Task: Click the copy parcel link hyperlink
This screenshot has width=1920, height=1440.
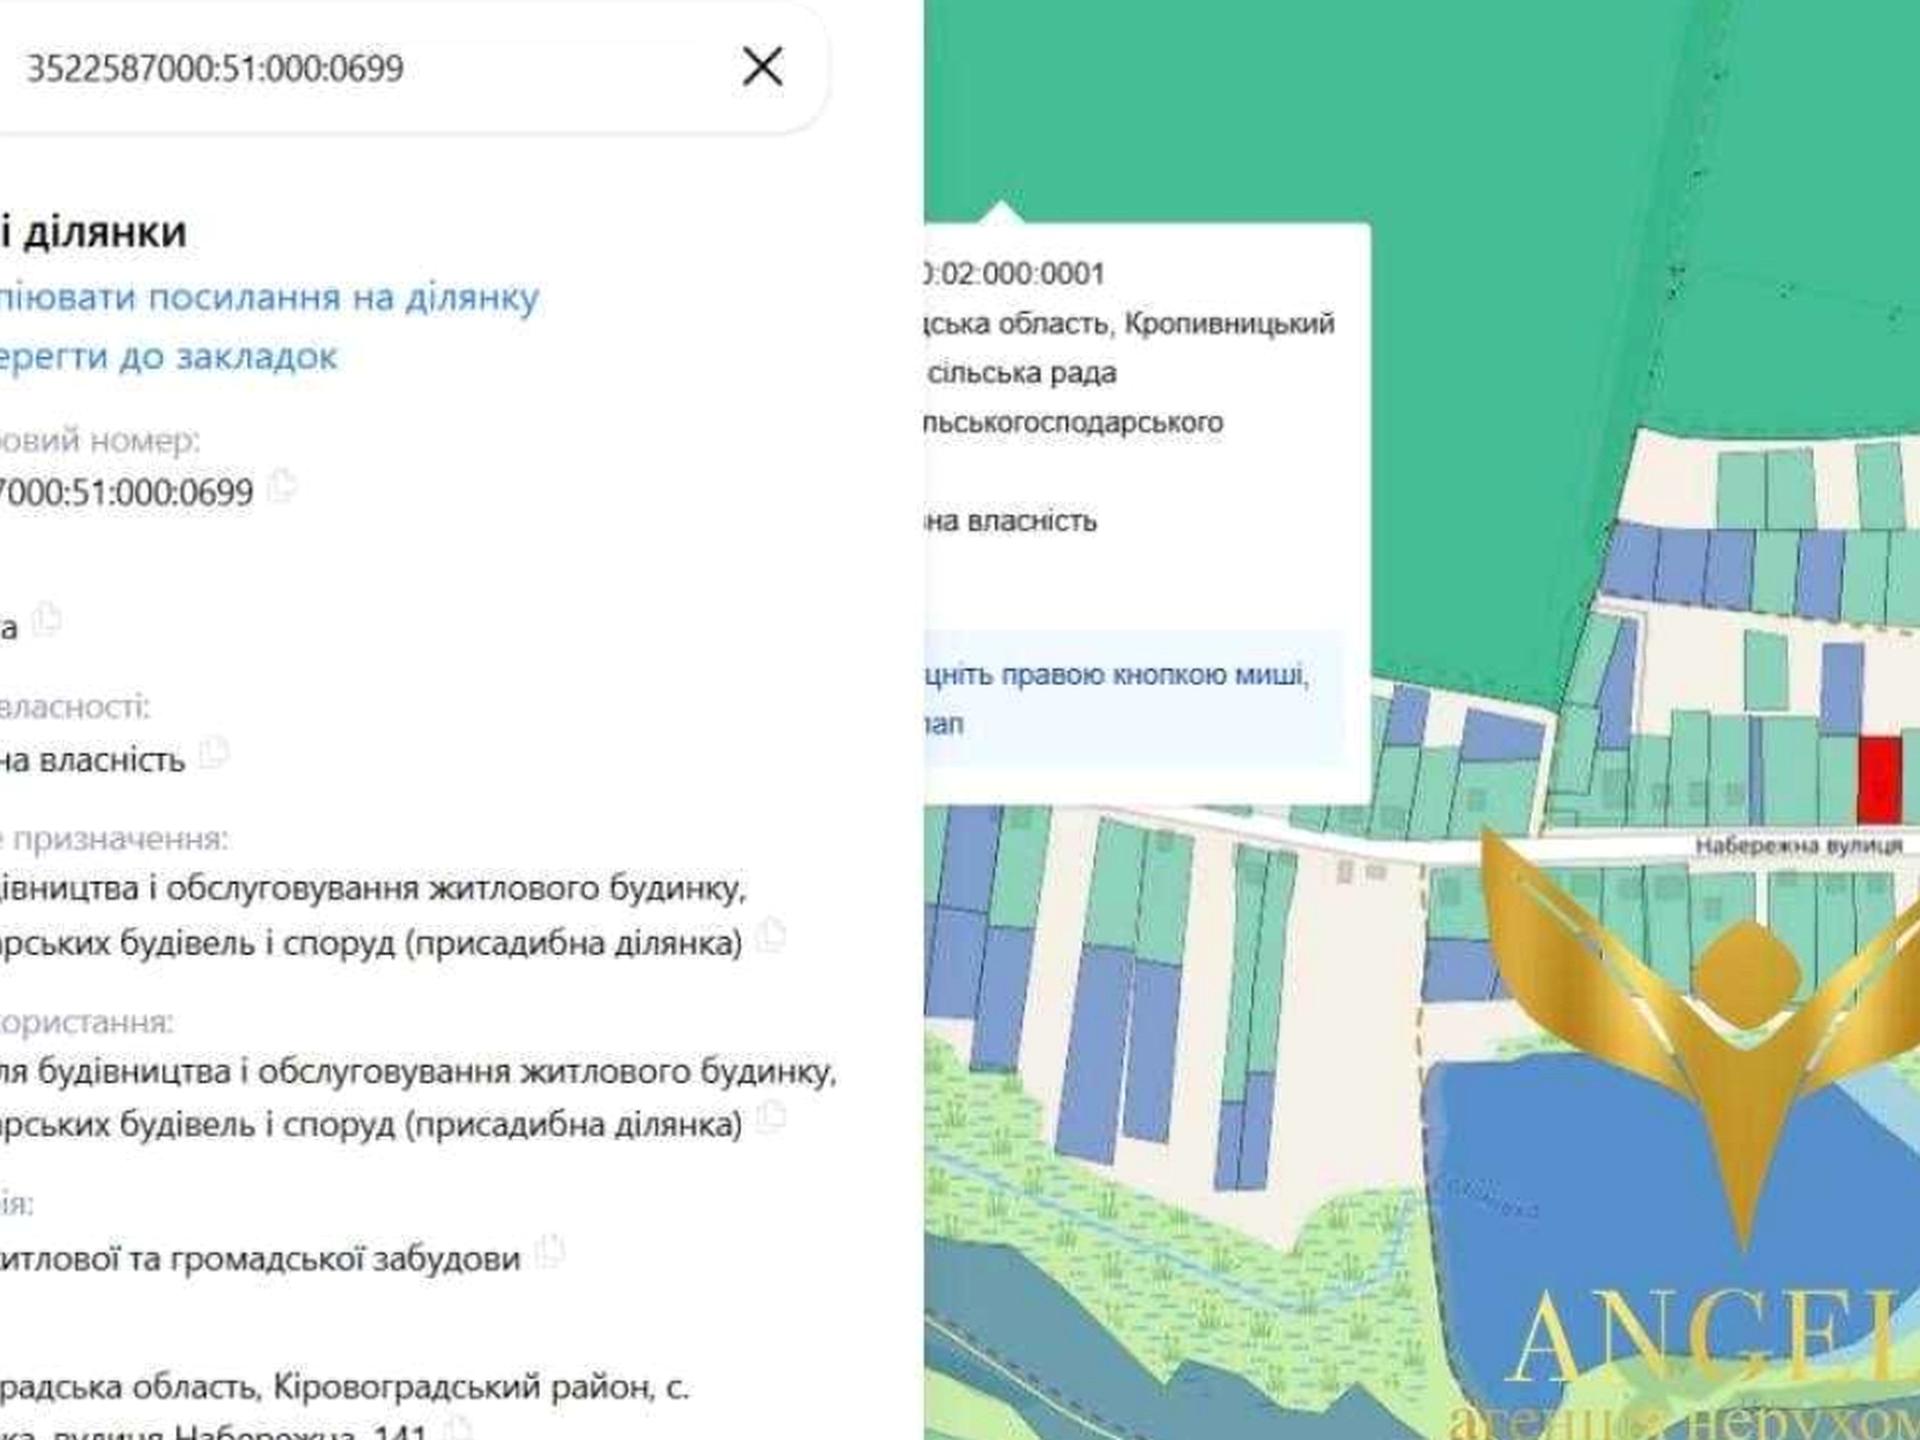Action: pos(268,297)
